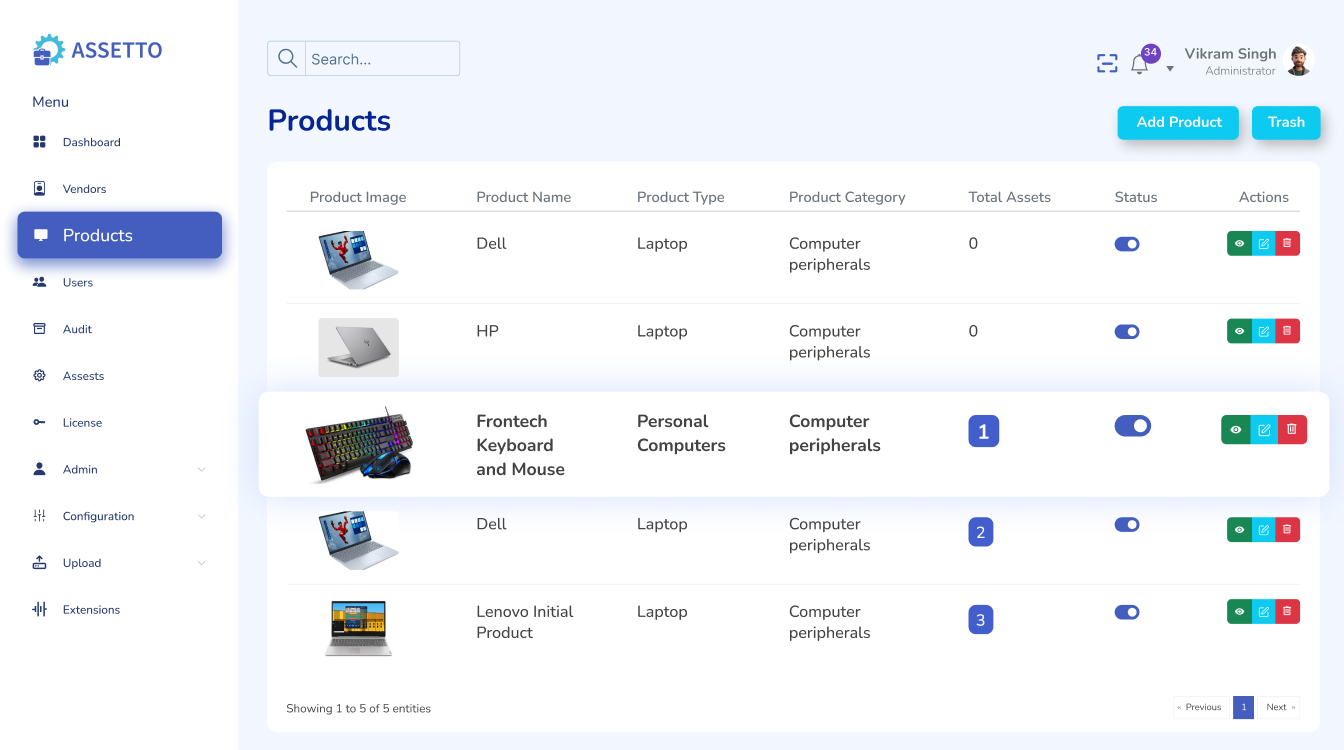Delete the Frontech Keyboard and Mouse product
Image resolution: width=1344 pixels, height=750 pixels.
(1292, 430)
